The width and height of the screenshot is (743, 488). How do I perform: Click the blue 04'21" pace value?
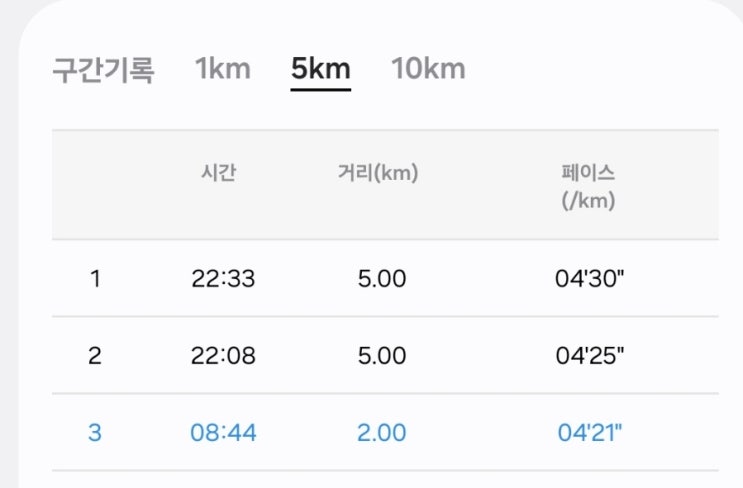click(588, 433)
